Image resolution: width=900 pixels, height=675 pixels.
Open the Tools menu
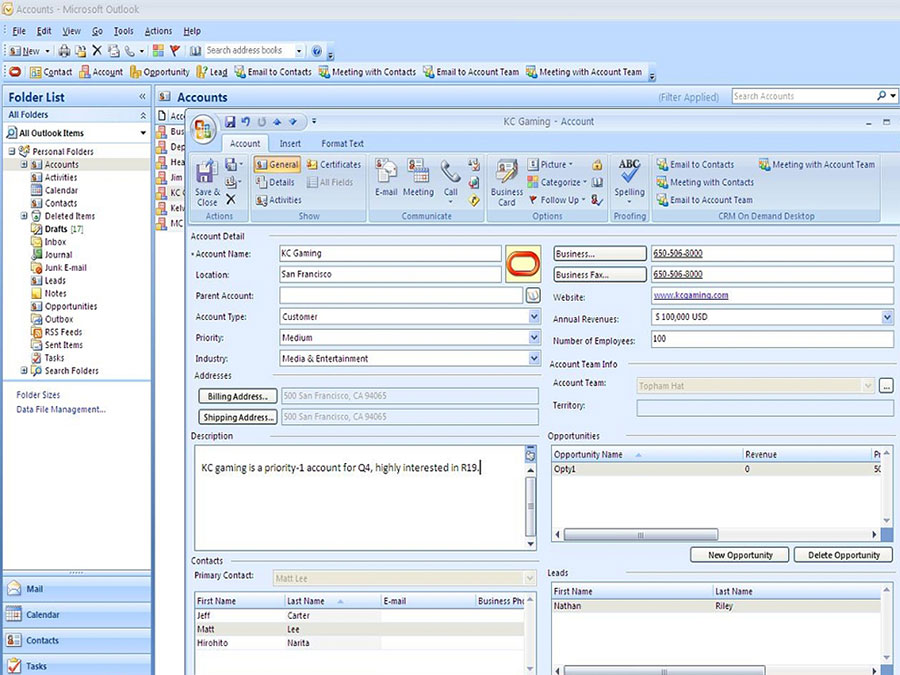tap(123, 31)
